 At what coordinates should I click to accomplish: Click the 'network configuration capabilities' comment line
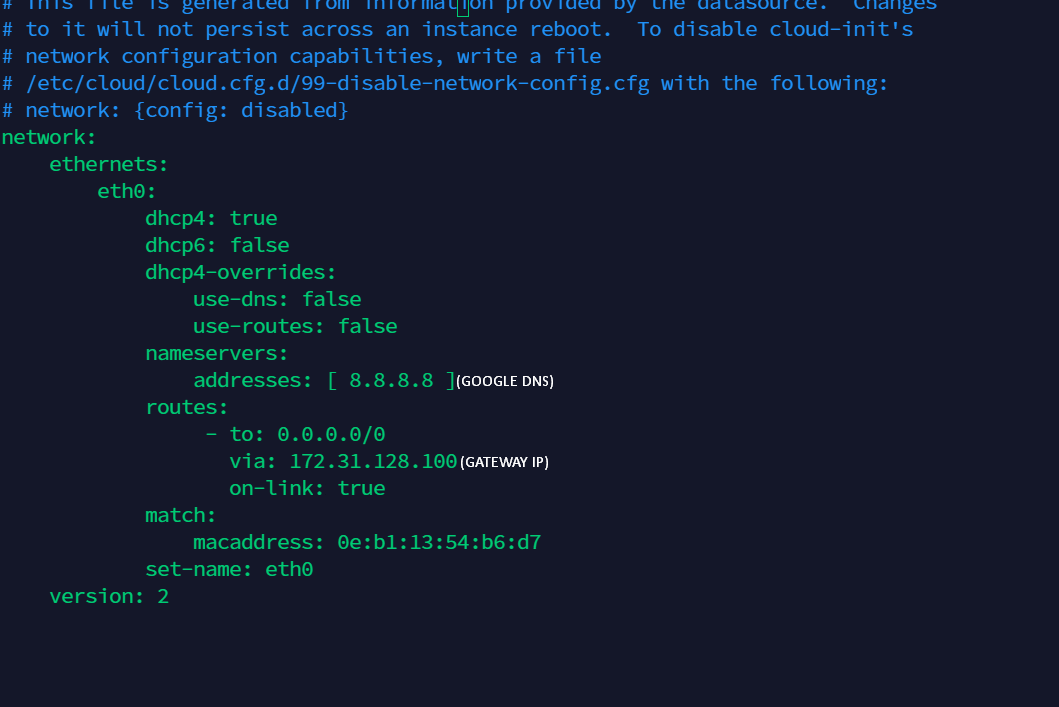pos(301,56)
